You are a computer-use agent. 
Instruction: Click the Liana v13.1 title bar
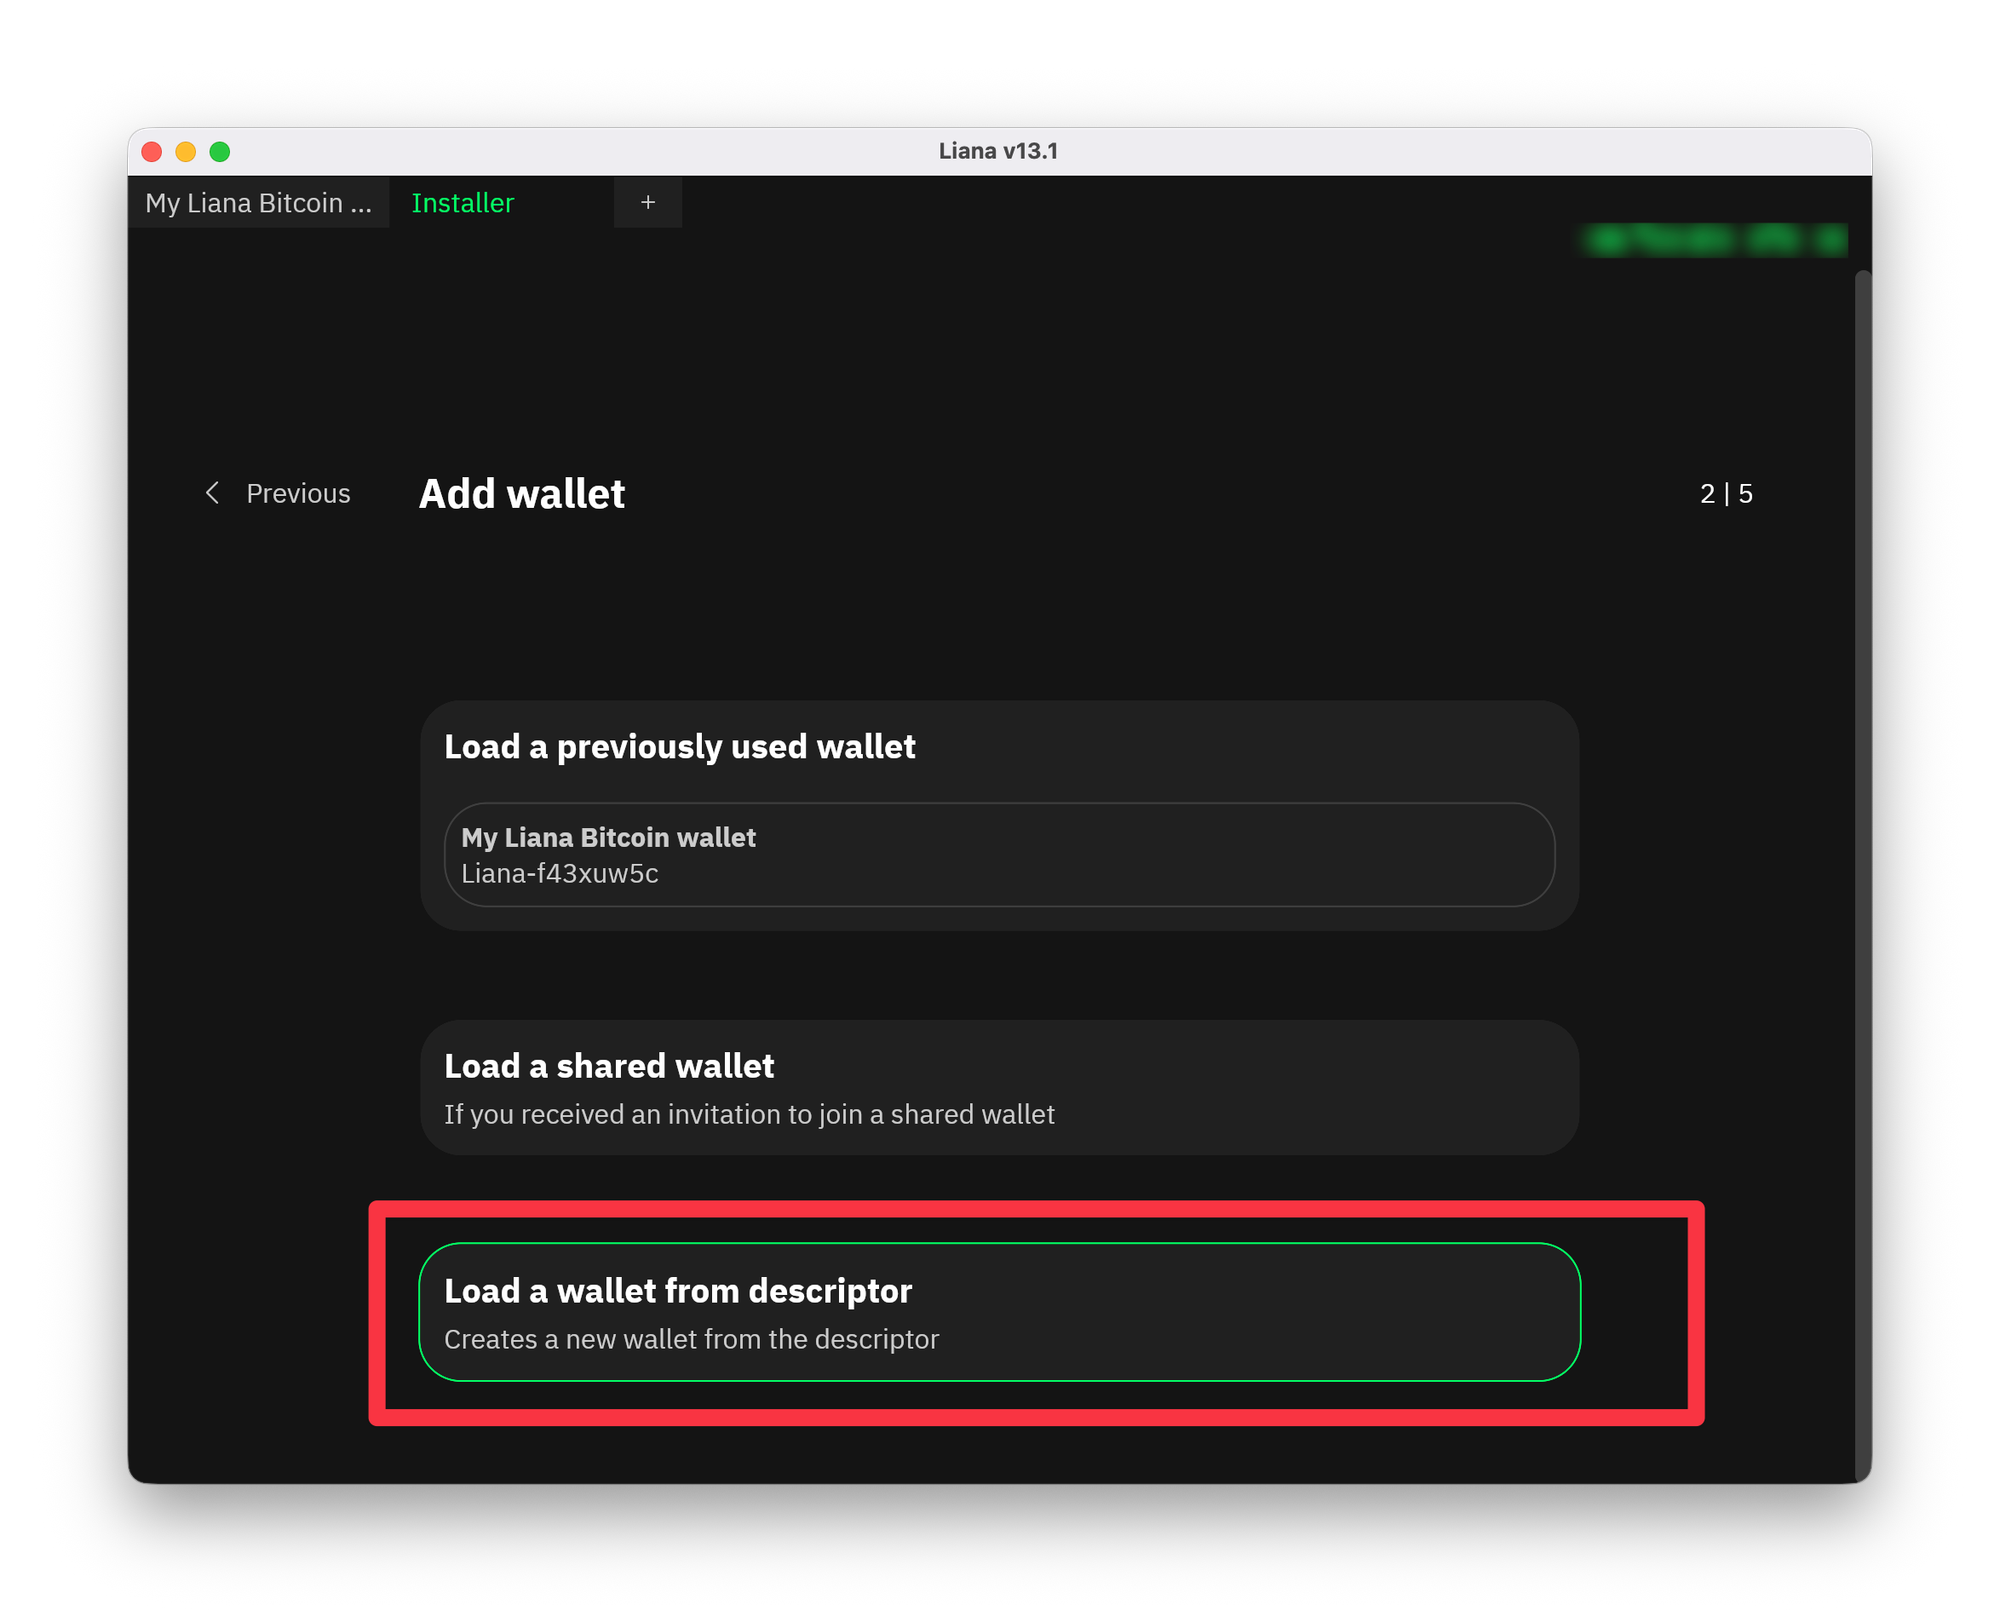coord(998,151)
